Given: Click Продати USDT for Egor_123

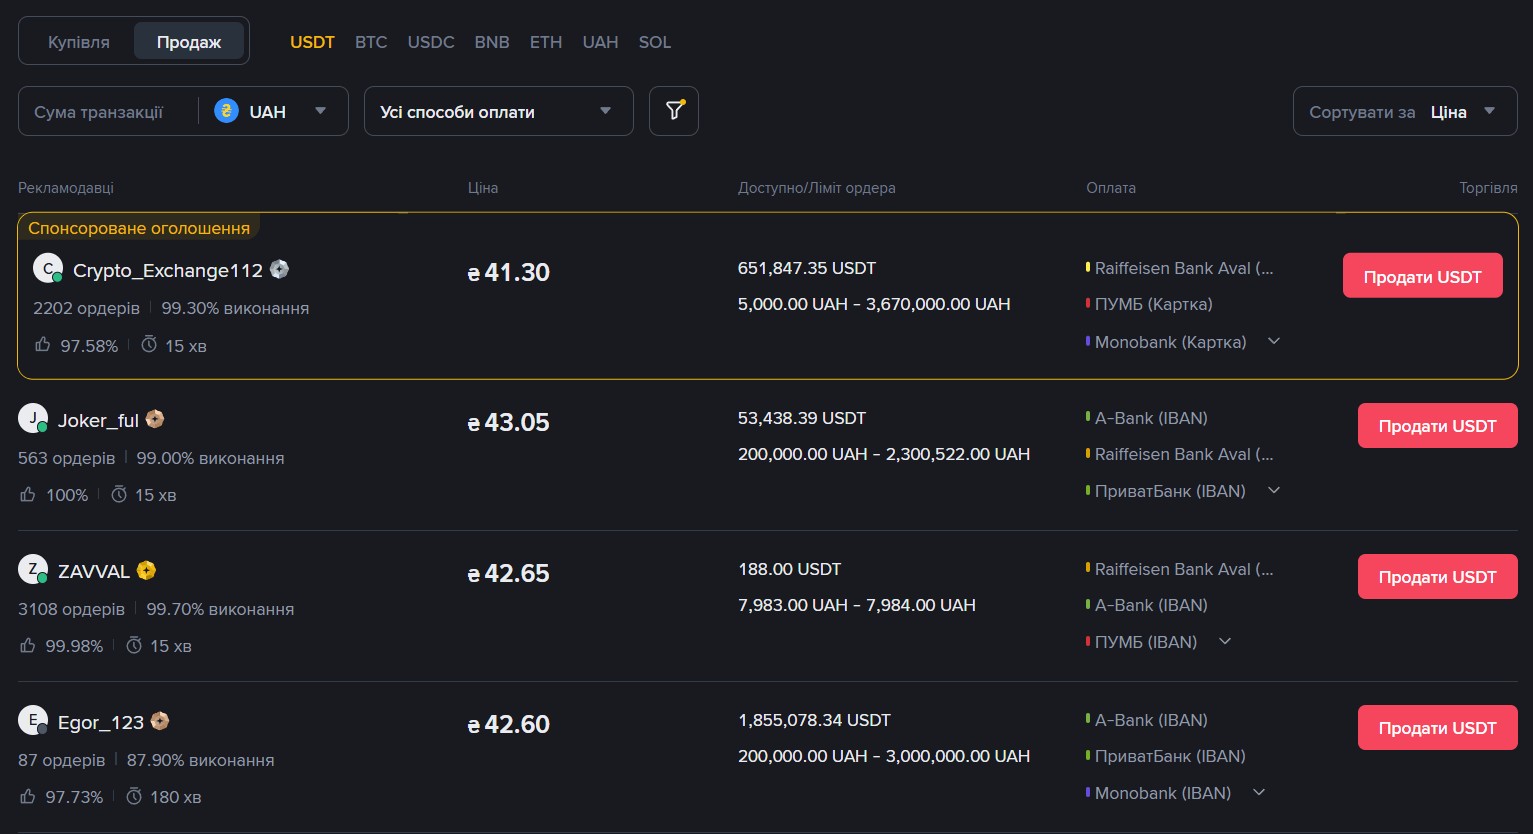Looking at the screenshot, I should coord(1437,727).
